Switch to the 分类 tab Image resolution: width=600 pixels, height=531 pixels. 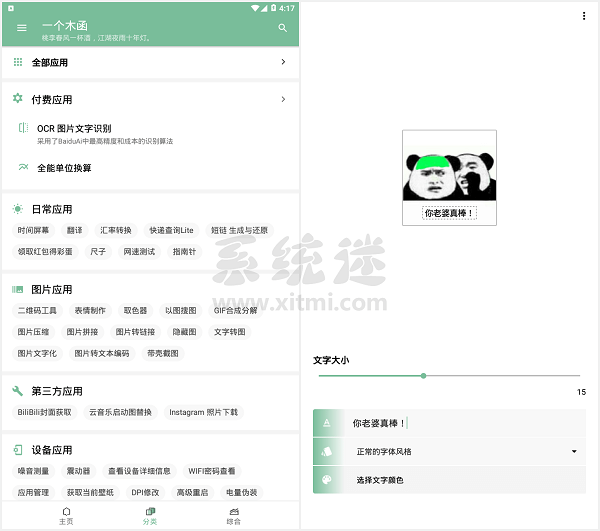(x=150, y=516)
